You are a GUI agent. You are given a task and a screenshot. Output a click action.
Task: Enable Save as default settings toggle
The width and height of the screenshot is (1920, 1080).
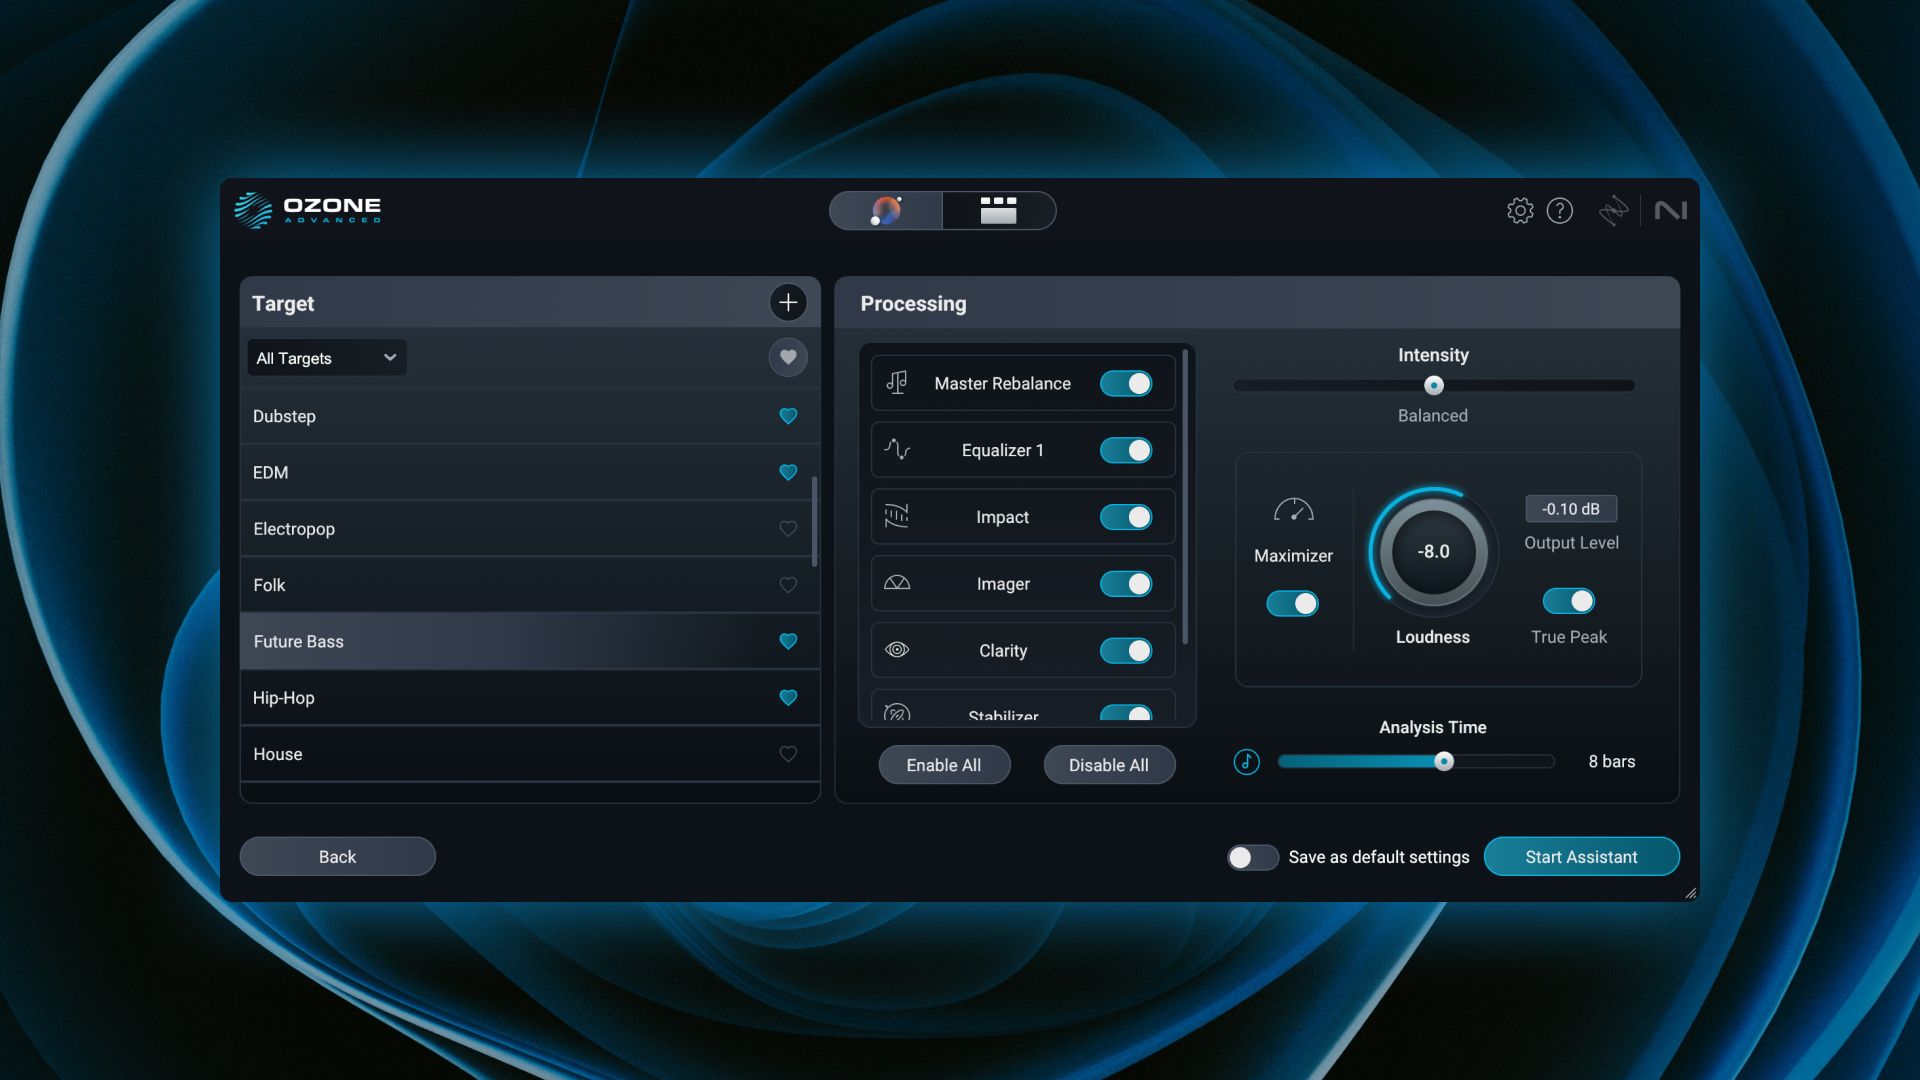1252,857
